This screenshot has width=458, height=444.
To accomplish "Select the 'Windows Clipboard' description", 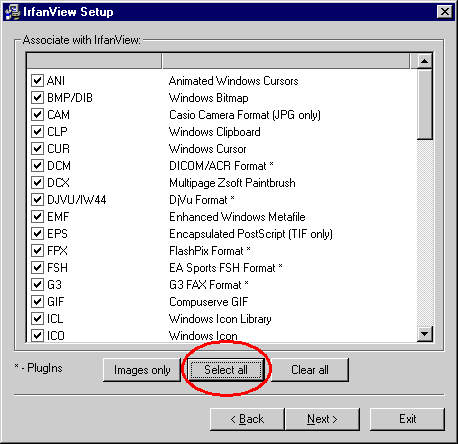I will point(215,132).
